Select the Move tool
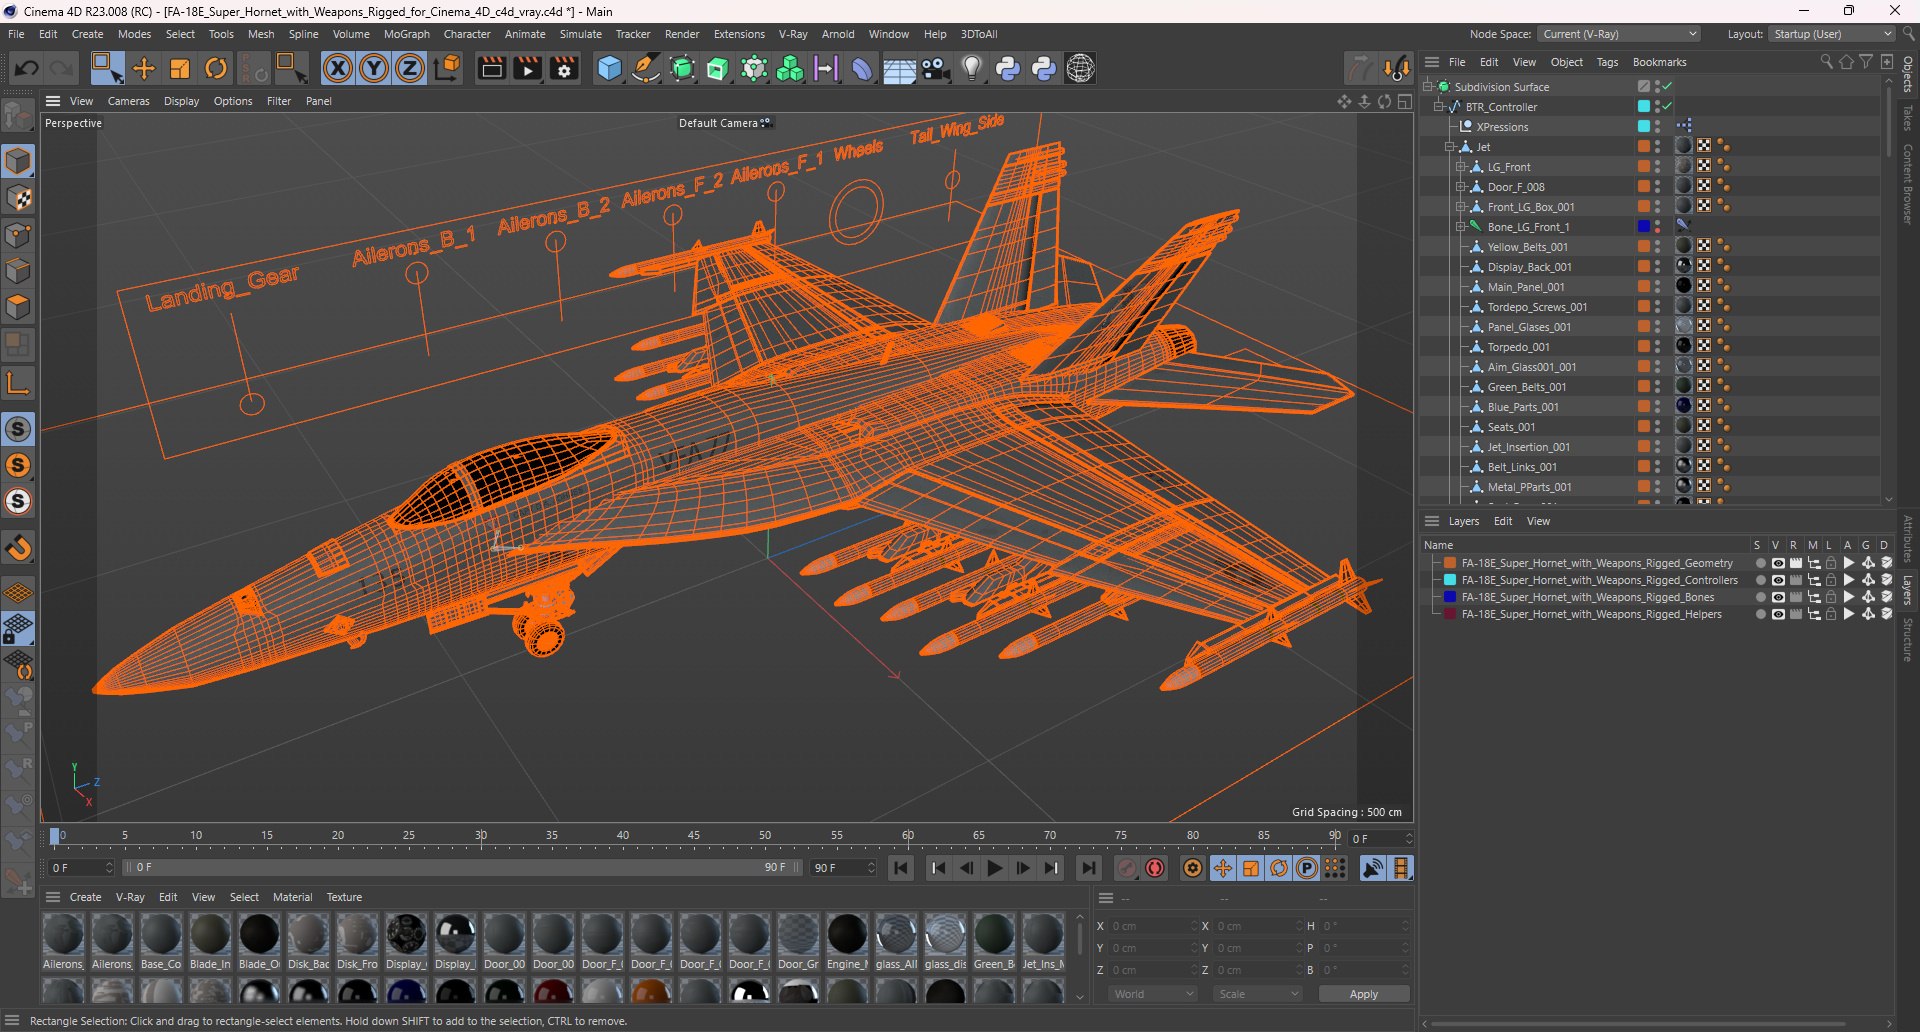The width and height of the screenshot is (1920, 1032). (x=144, y=68)
